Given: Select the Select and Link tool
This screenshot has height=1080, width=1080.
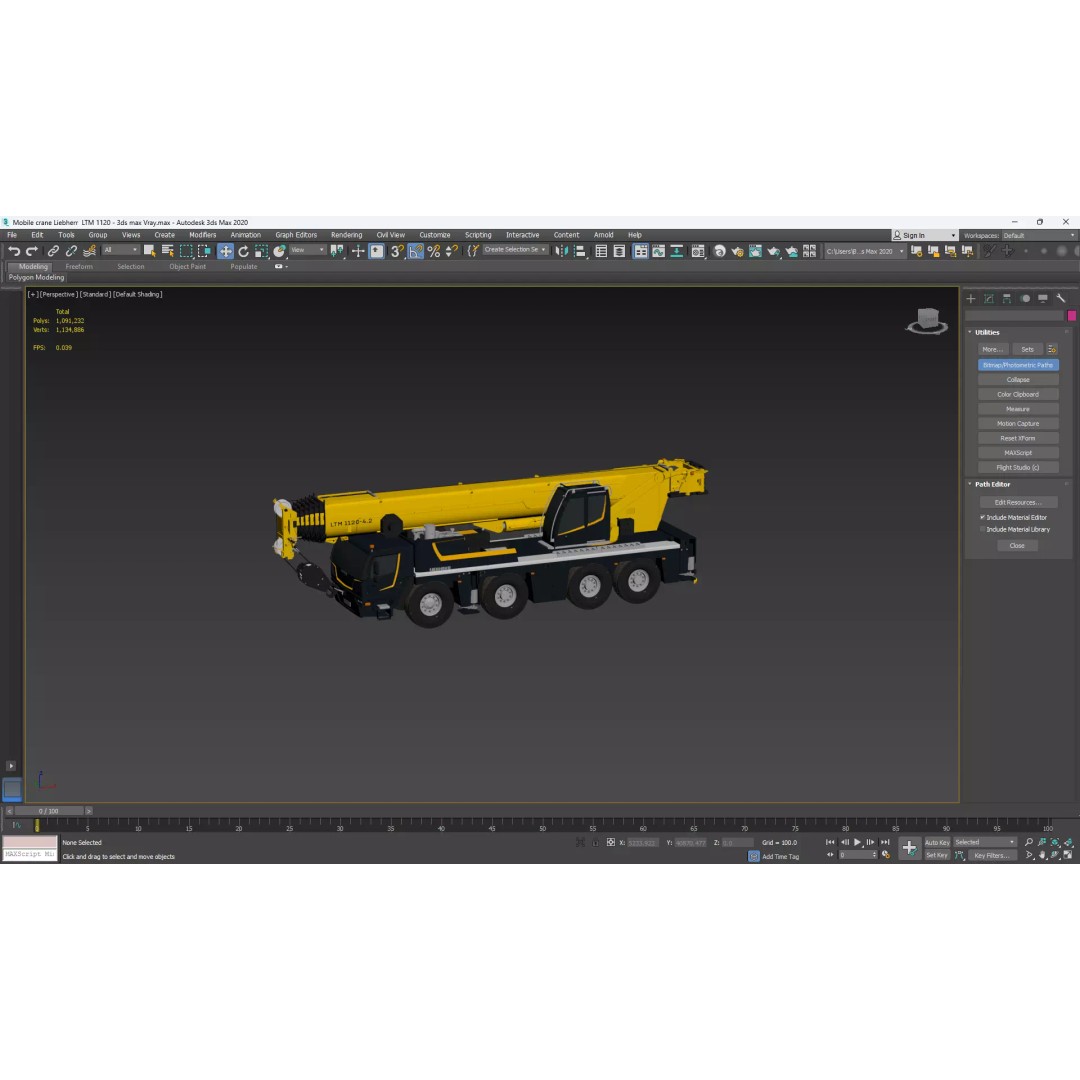Looking at the screenshot, I should tap(53, 251).
